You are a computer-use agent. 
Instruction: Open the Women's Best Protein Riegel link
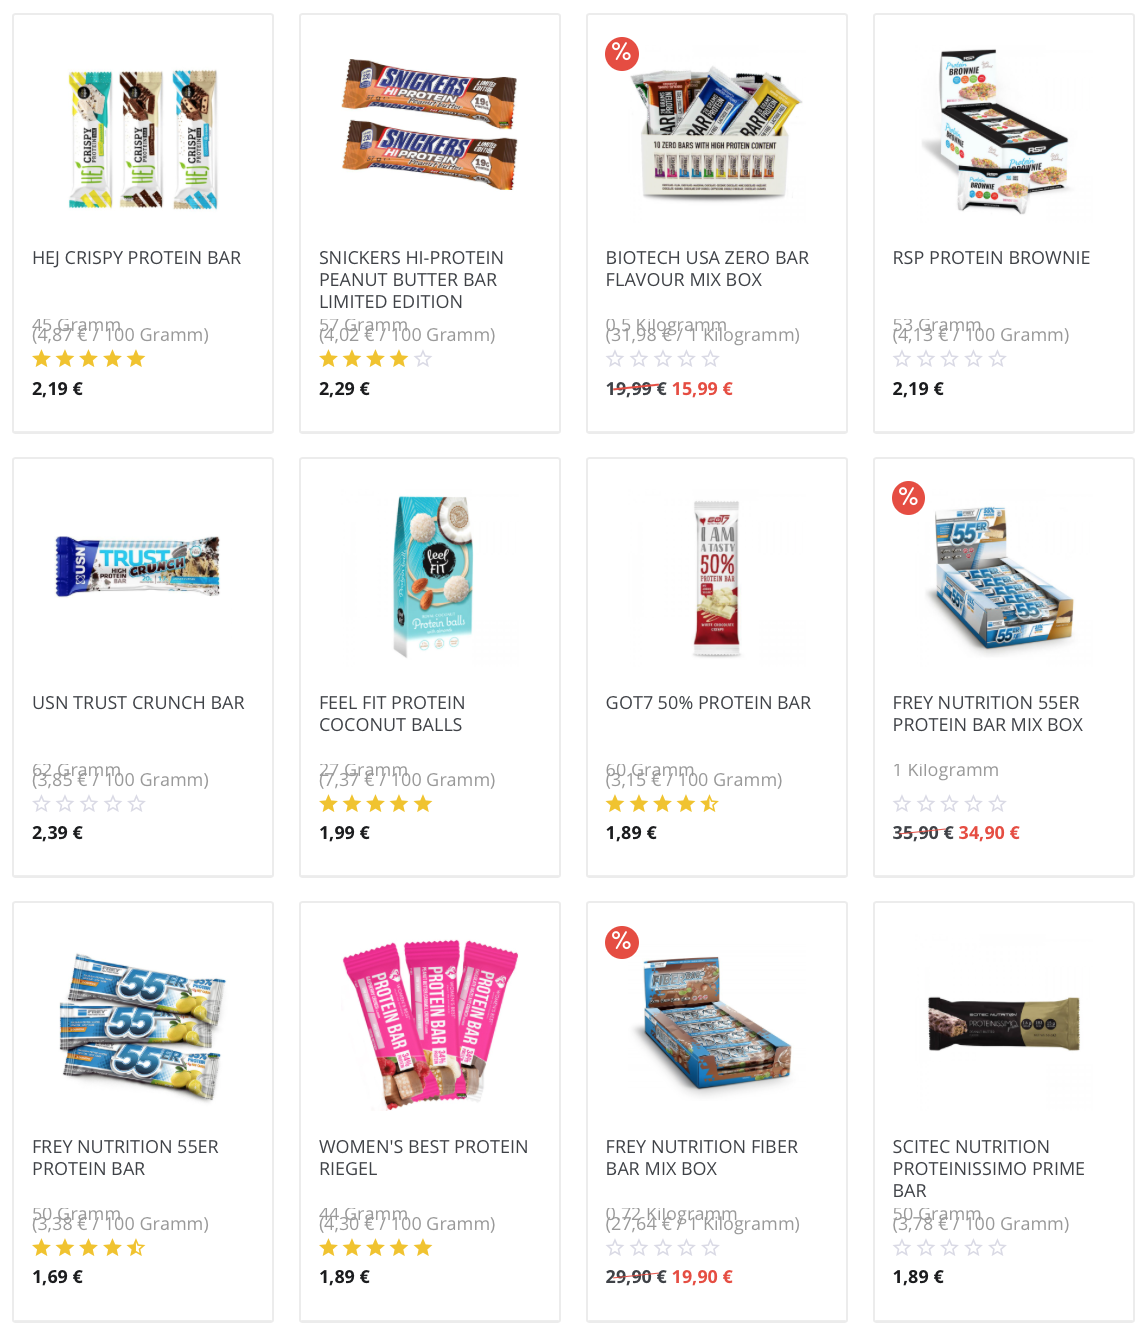(423, 1158)
